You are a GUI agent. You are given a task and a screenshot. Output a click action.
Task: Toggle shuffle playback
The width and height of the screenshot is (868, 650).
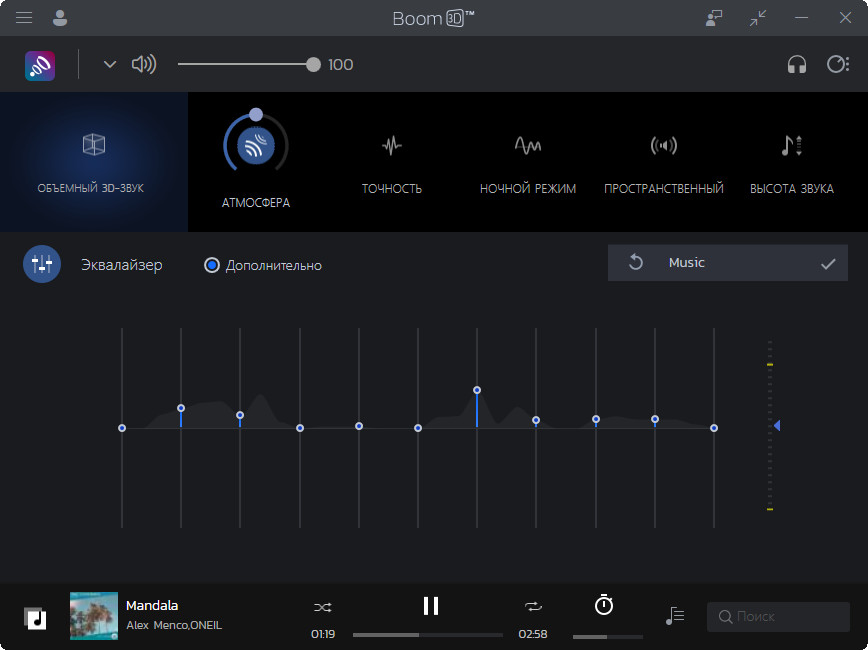[x=322, y=607]
